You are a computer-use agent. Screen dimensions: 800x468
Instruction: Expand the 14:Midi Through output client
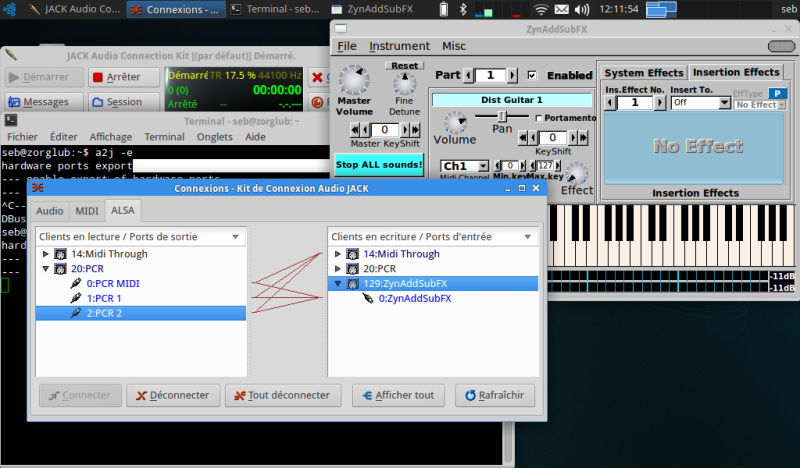click(45, 254)
